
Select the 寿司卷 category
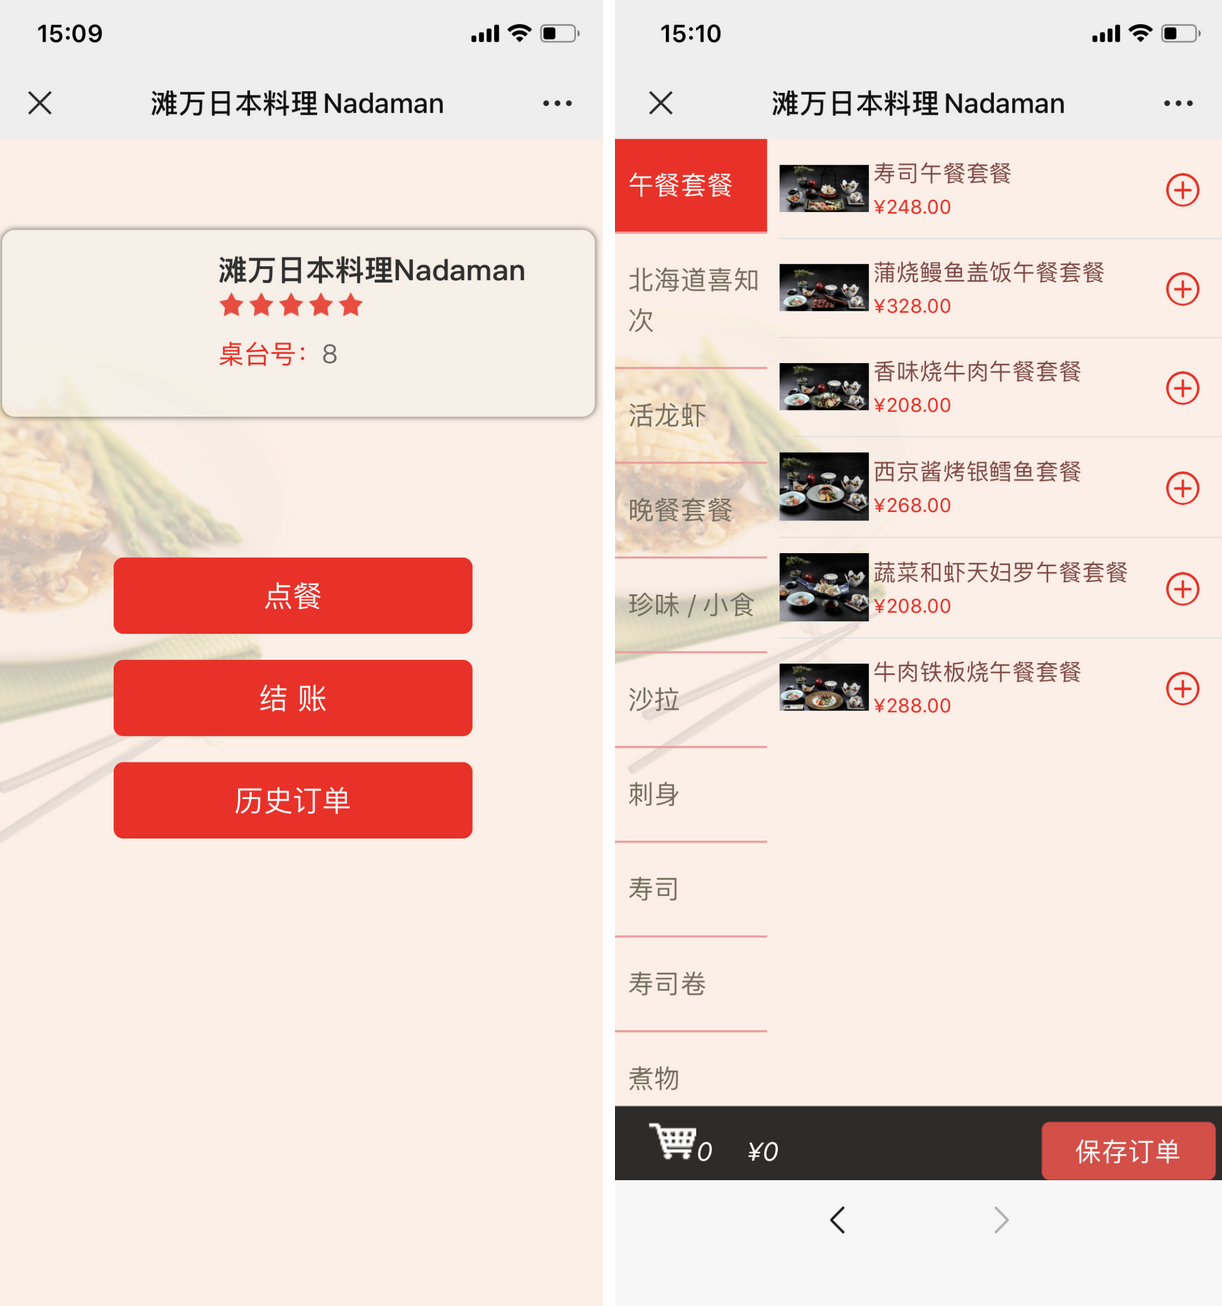coord(691,984)
